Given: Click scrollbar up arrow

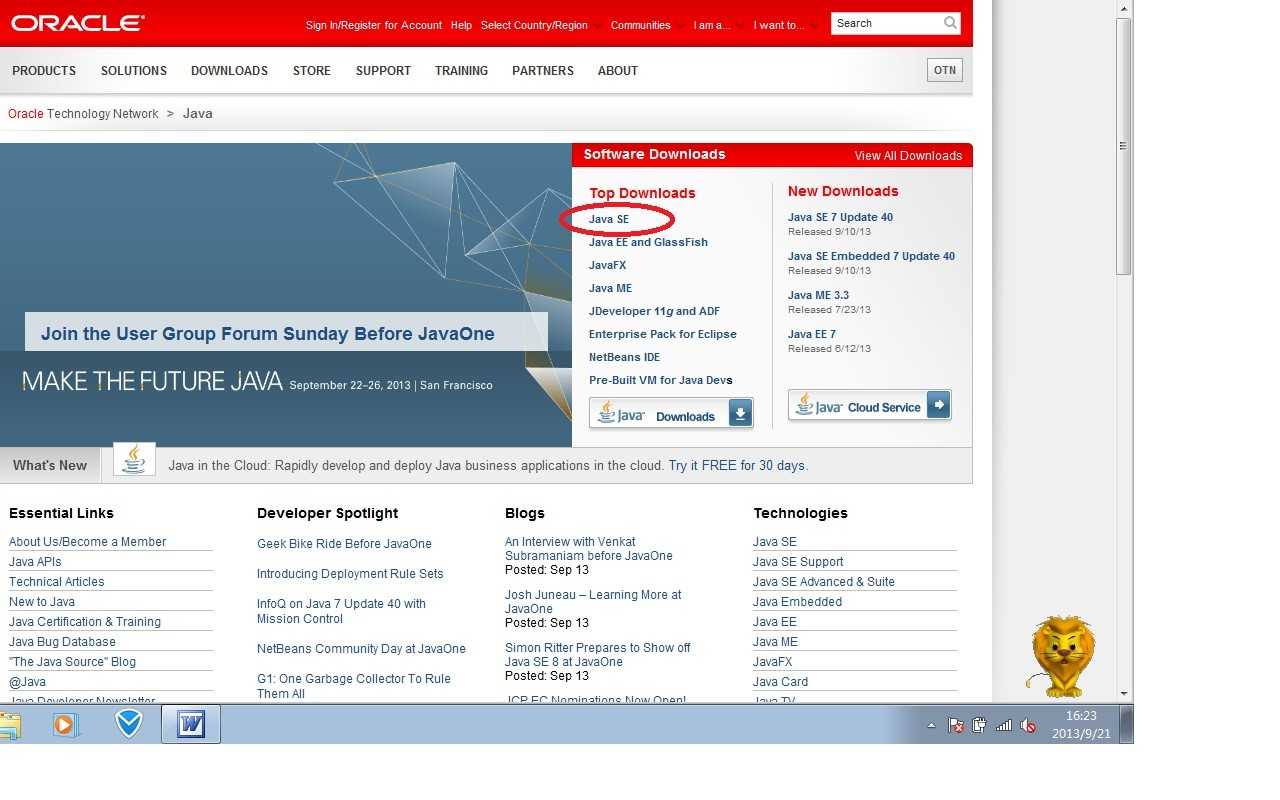Looking at the screenshot, I should 1124,8.
